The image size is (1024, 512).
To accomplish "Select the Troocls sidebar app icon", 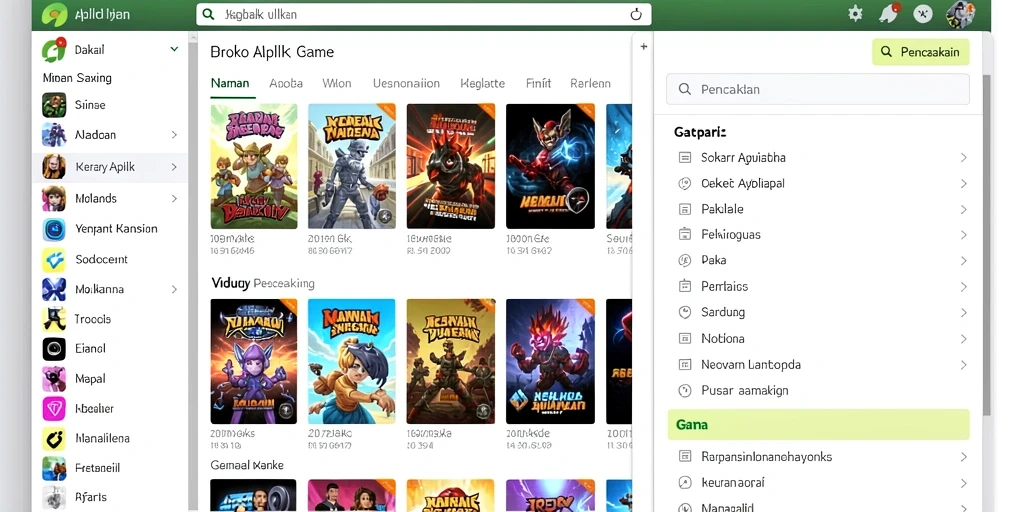I will pyautogui.click(x=54, y=319).
